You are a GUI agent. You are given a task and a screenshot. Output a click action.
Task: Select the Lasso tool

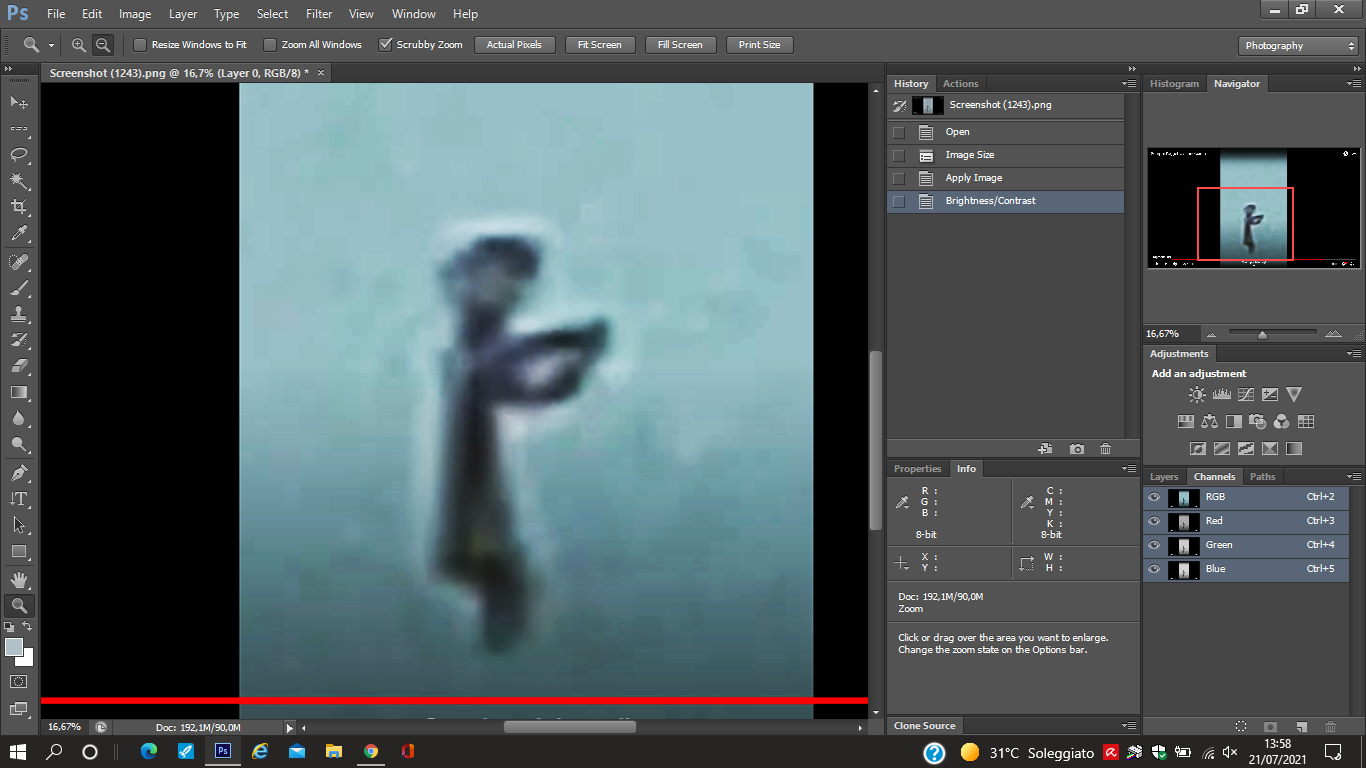tap(19, 155)
